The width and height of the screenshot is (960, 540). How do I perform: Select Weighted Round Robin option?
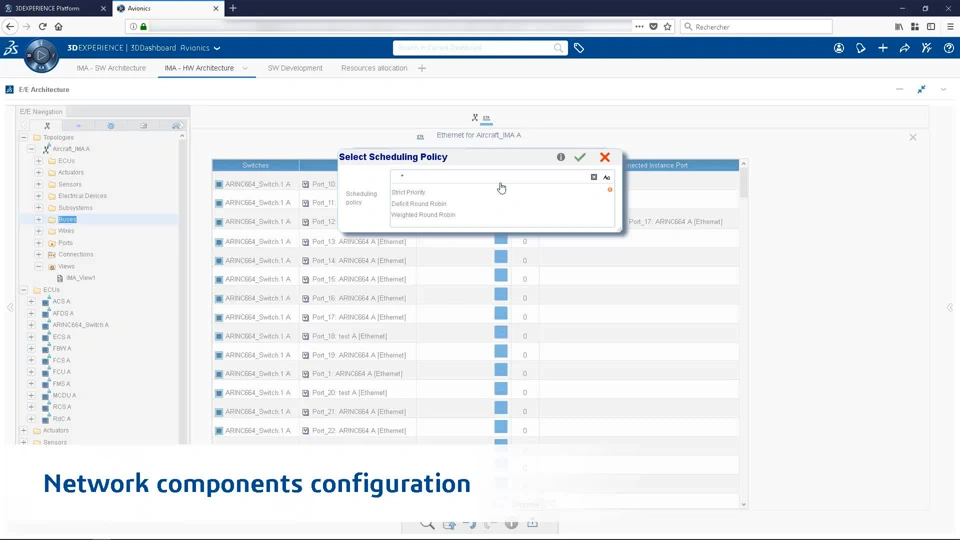pos(423,215)
